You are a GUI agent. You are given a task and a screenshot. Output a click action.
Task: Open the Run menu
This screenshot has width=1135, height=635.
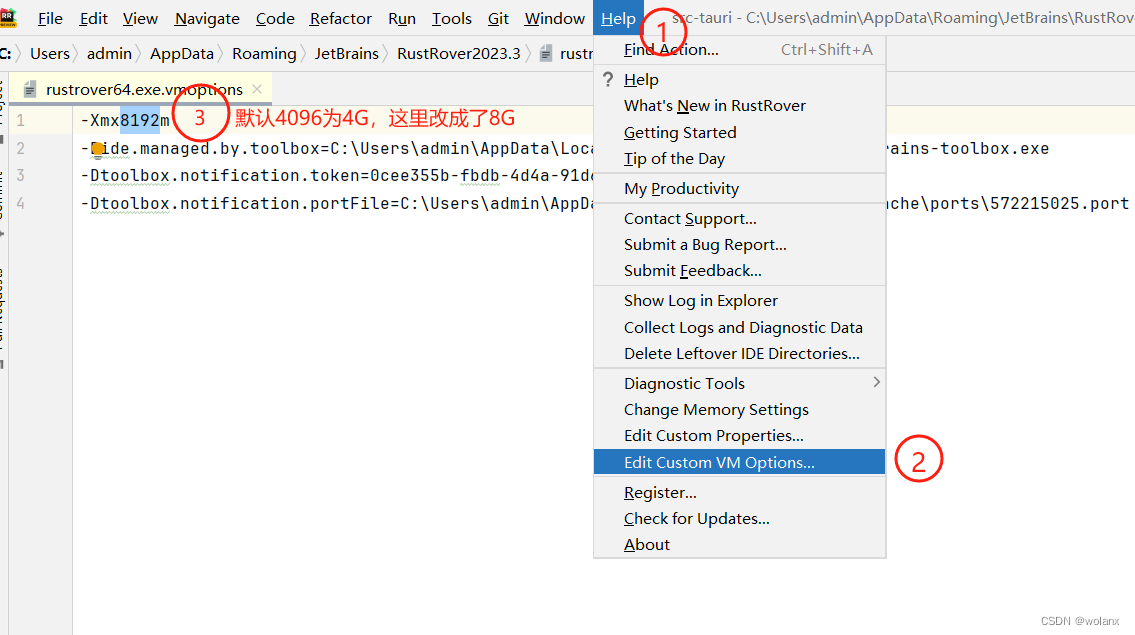click(x=402, y=18)
